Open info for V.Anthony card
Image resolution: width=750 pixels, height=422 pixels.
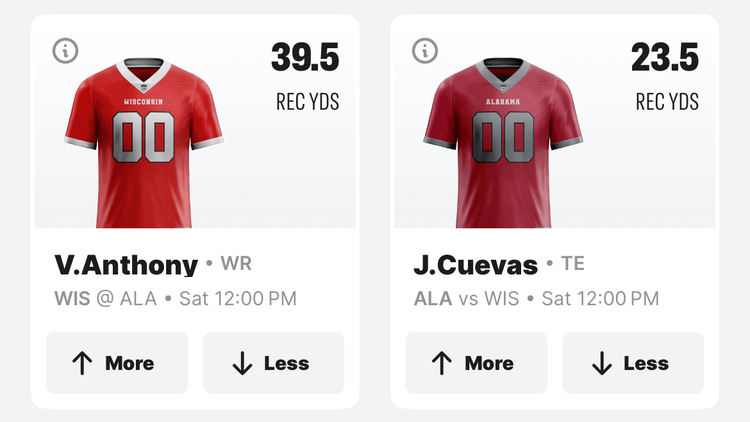tap(65, 51)
